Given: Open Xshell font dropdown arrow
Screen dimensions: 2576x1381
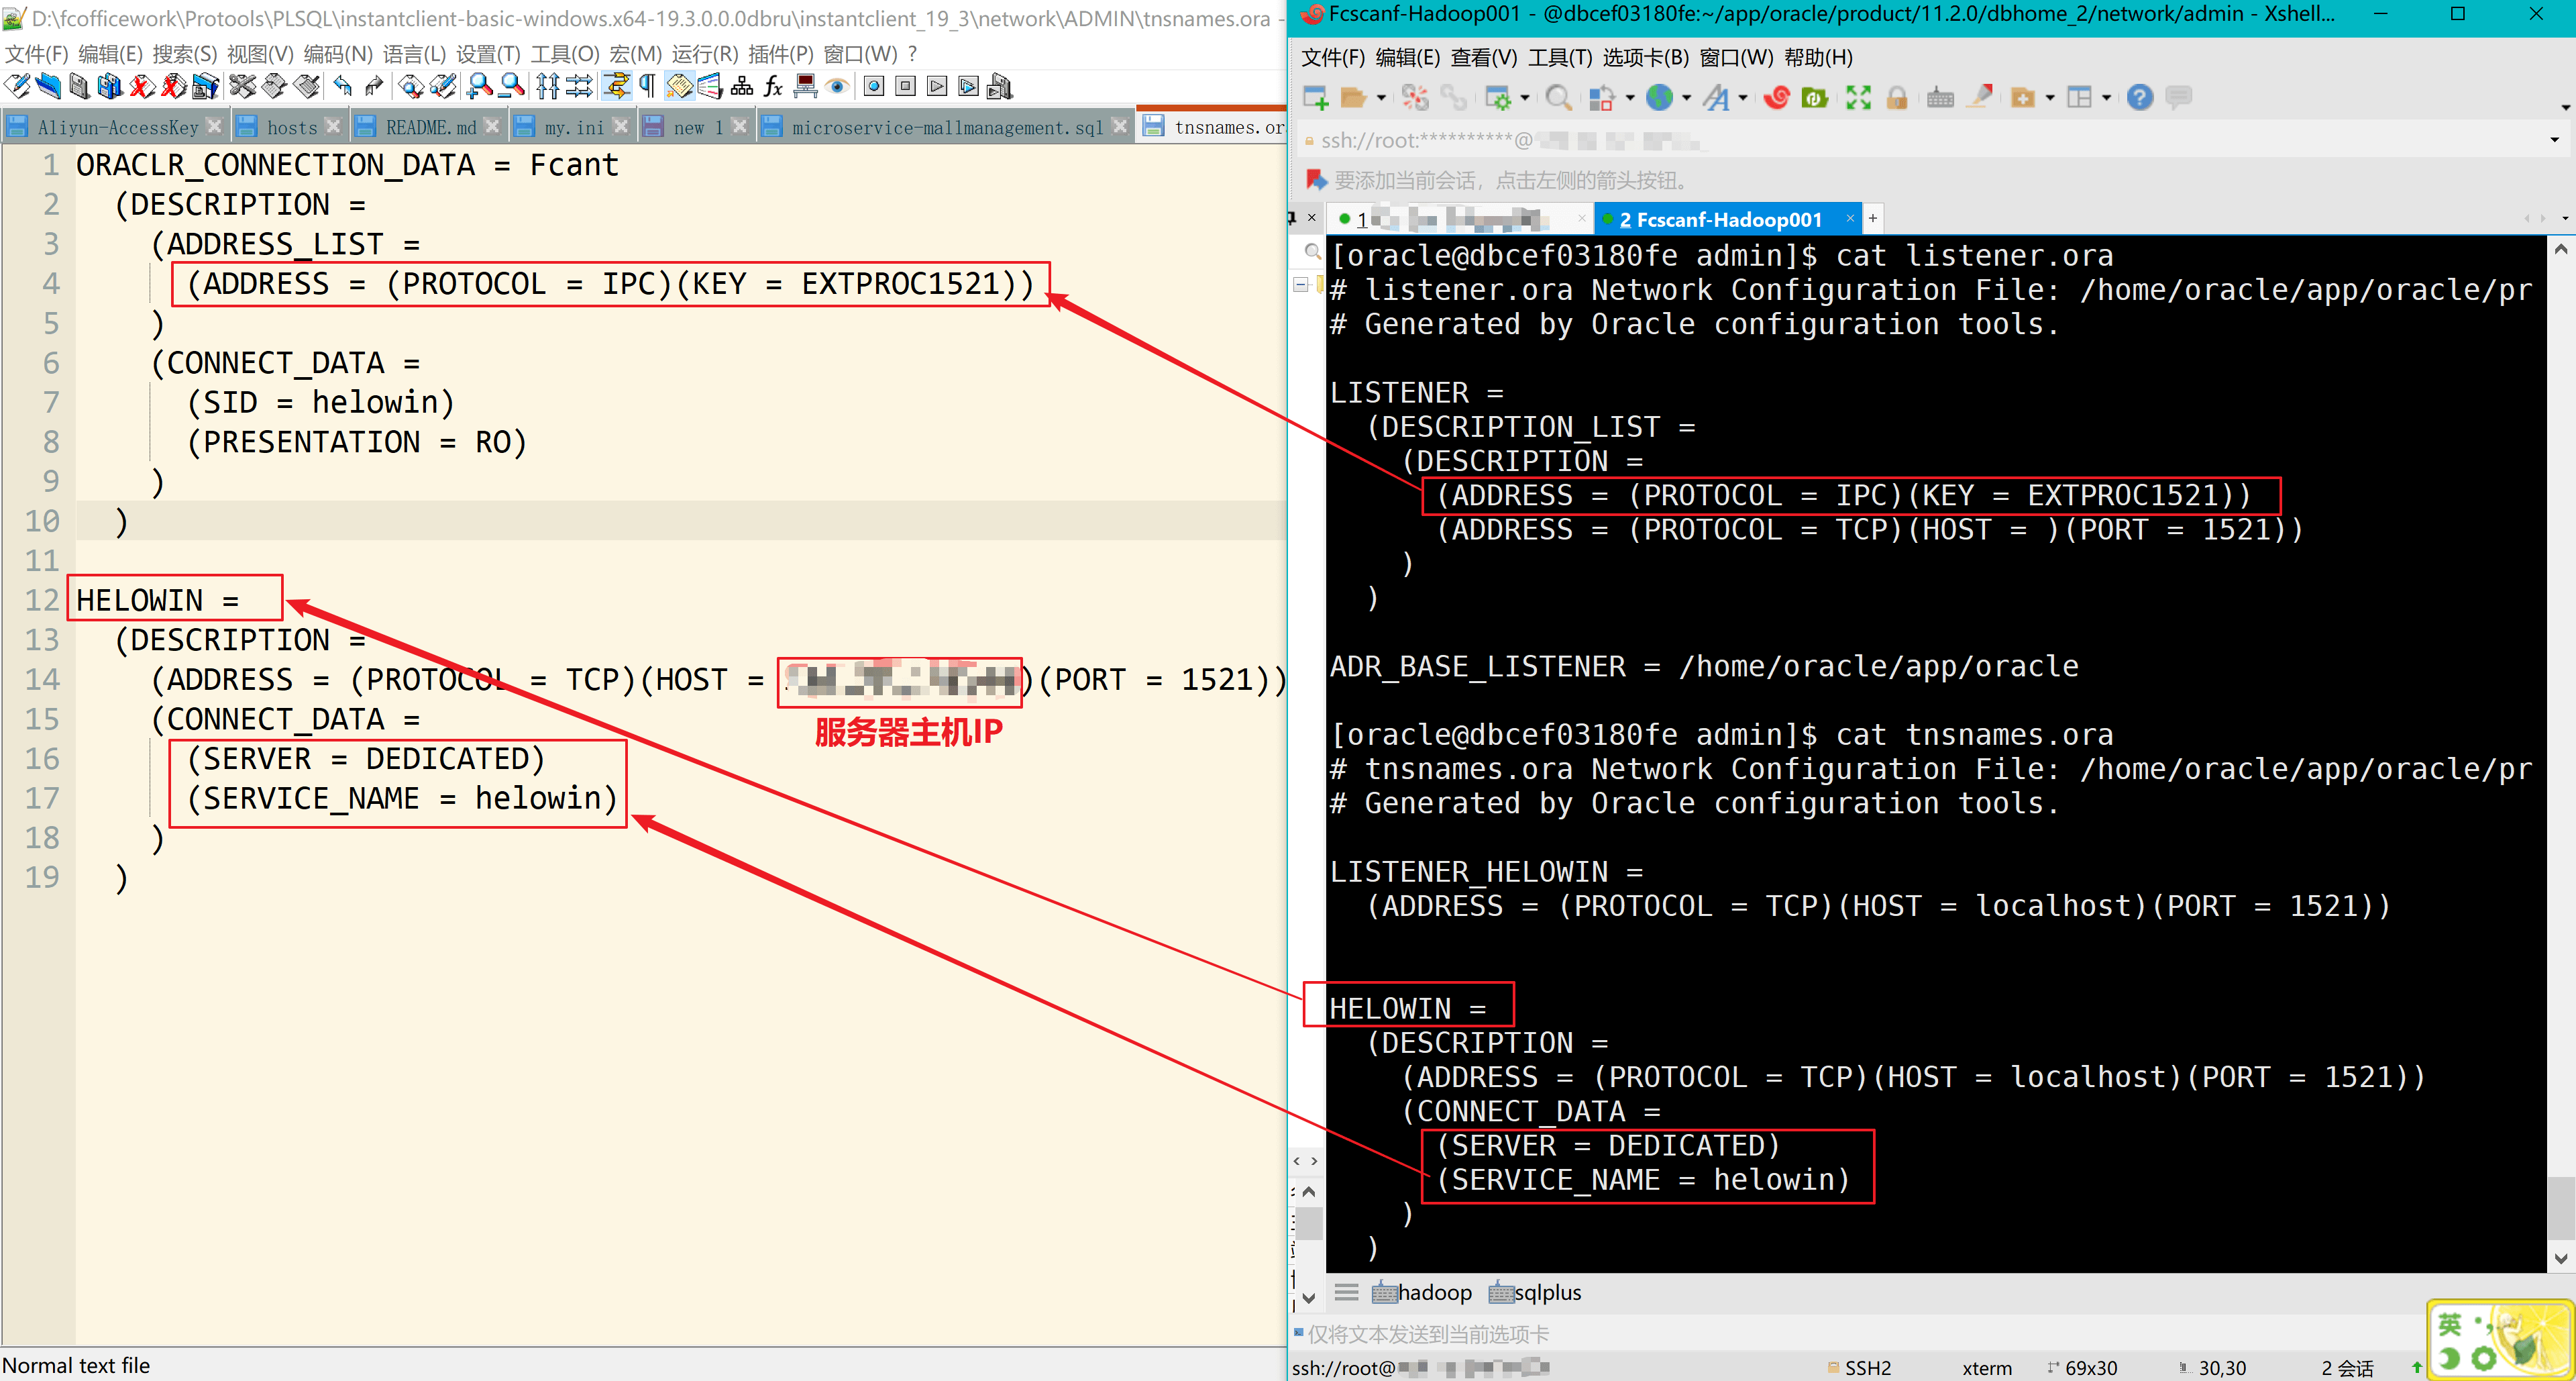Looking at the screenshot, I should click(x=1743, y=98).
